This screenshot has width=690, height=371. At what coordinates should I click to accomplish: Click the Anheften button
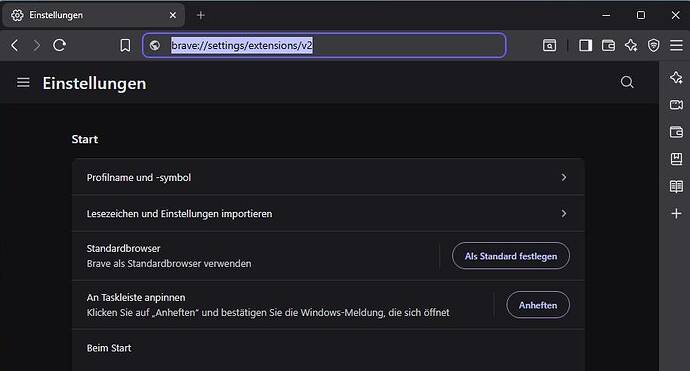tap(538, 305)
